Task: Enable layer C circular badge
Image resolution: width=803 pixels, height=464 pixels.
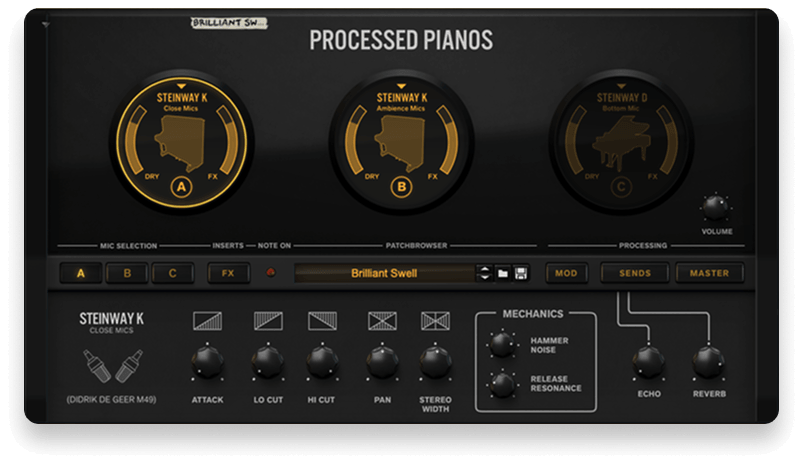Action: (x=621, y=187)
